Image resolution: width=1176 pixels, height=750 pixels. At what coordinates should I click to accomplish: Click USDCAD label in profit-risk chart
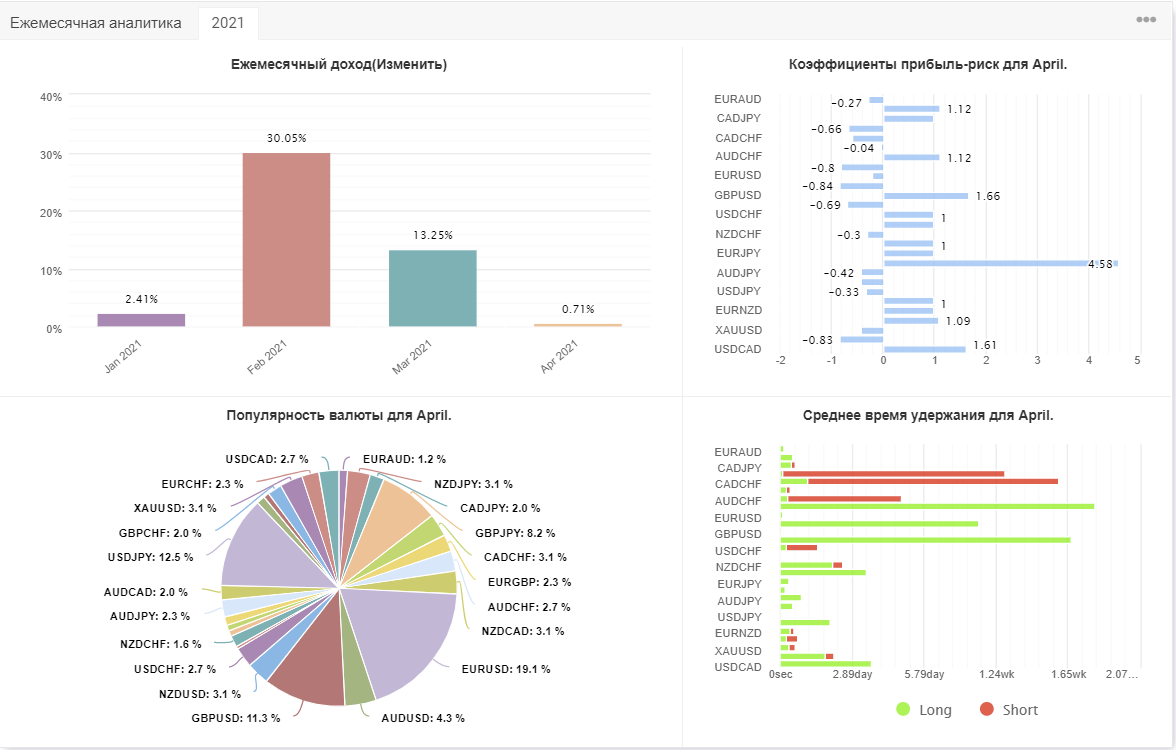(x=737, y=350)
